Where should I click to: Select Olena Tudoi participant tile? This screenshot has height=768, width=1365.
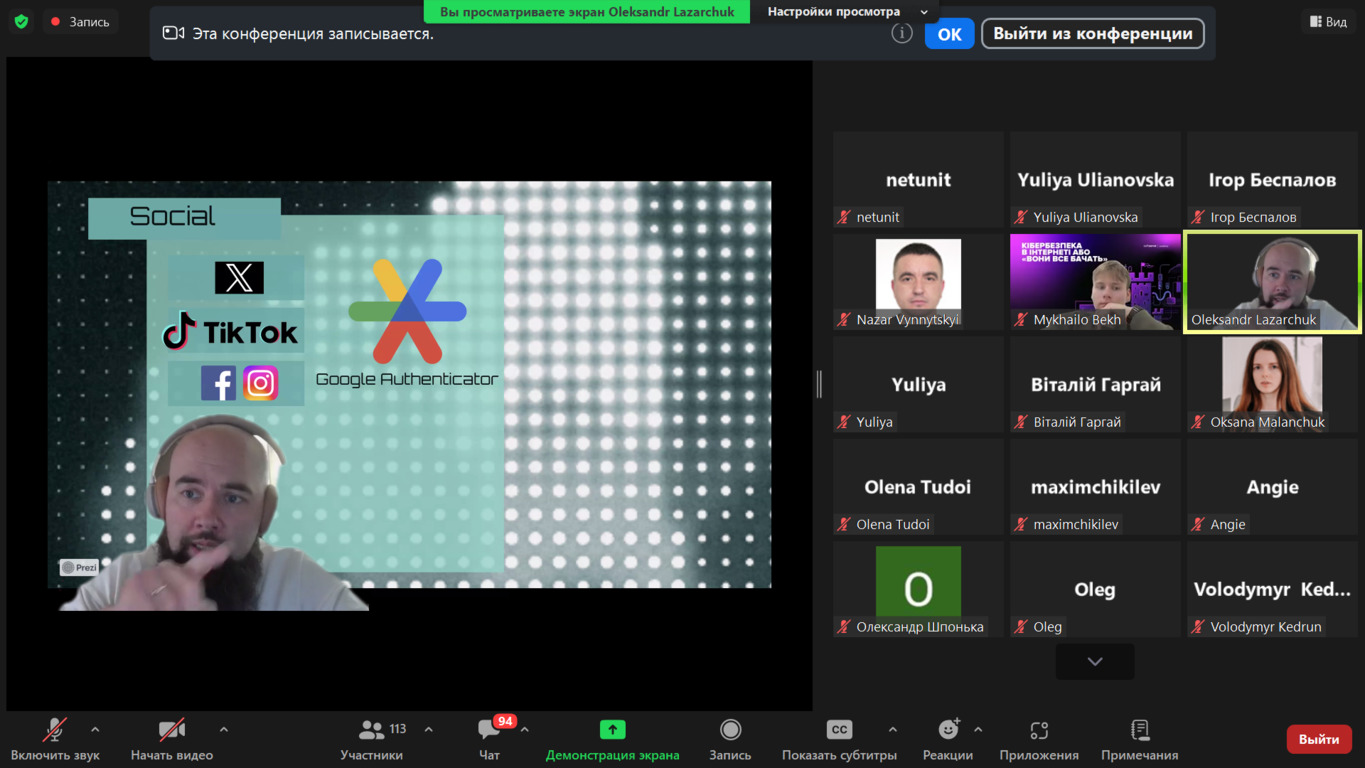point(918,487)
